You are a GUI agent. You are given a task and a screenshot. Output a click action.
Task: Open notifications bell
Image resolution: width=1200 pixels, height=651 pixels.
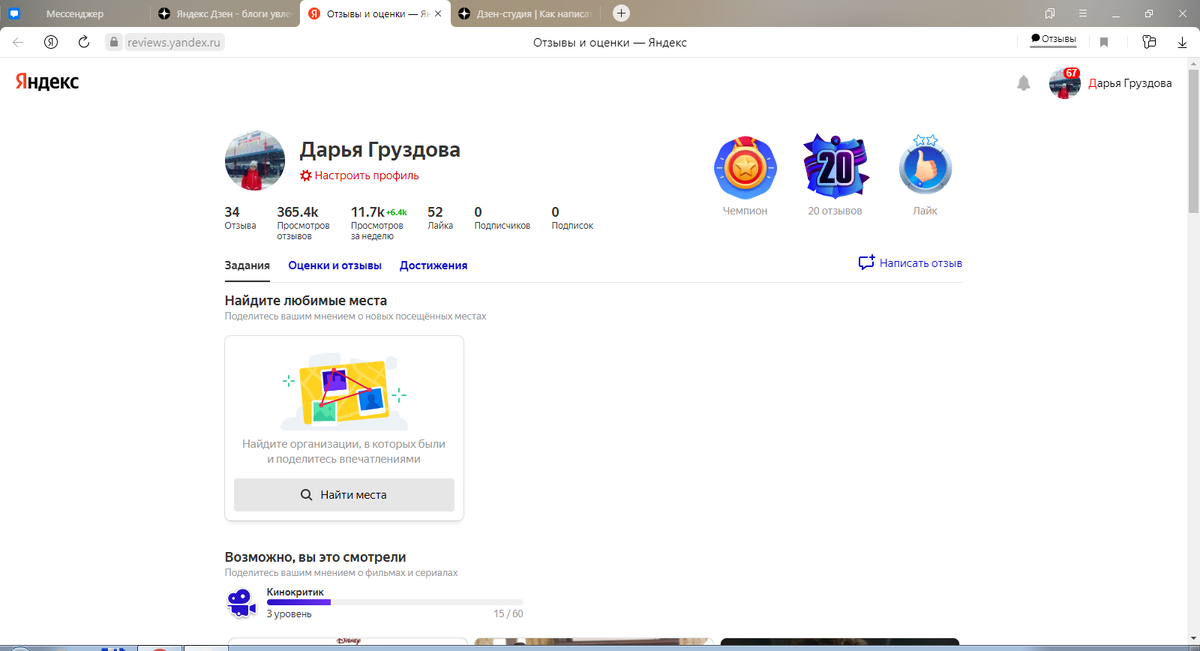[x=1023, y=83]
